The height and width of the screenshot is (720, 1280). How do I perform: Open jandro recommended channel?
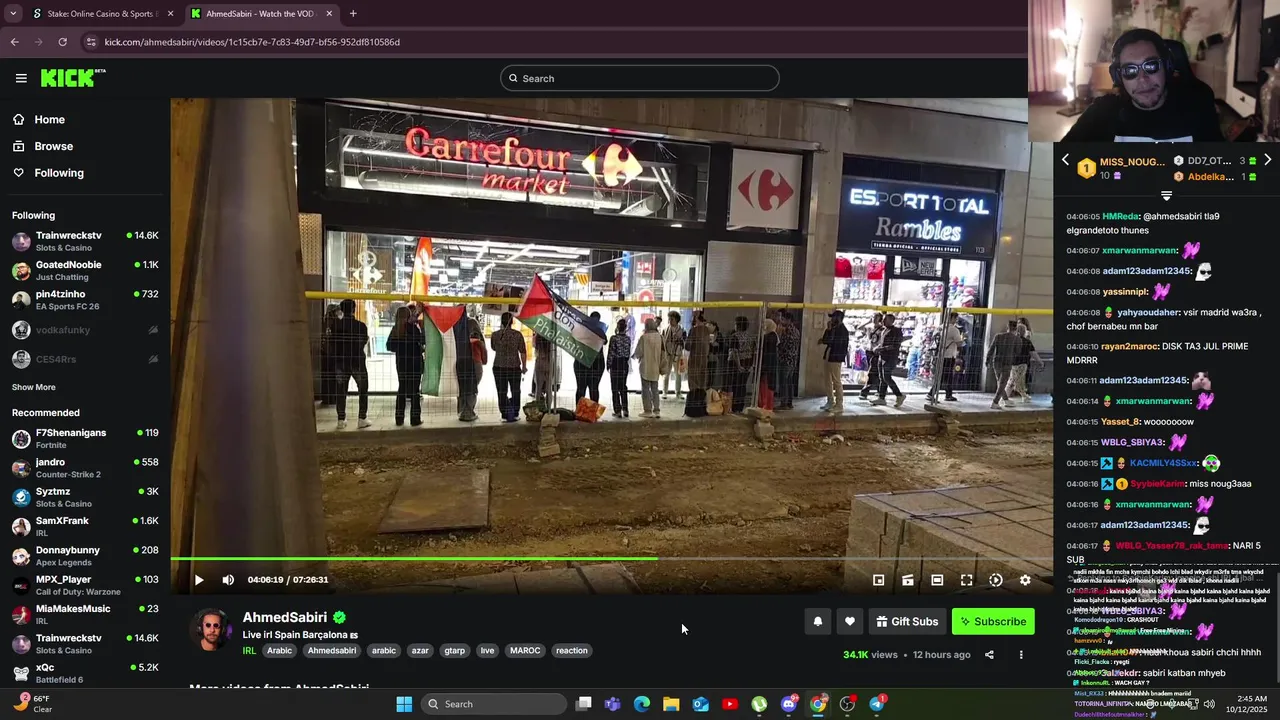click(85, 468)
